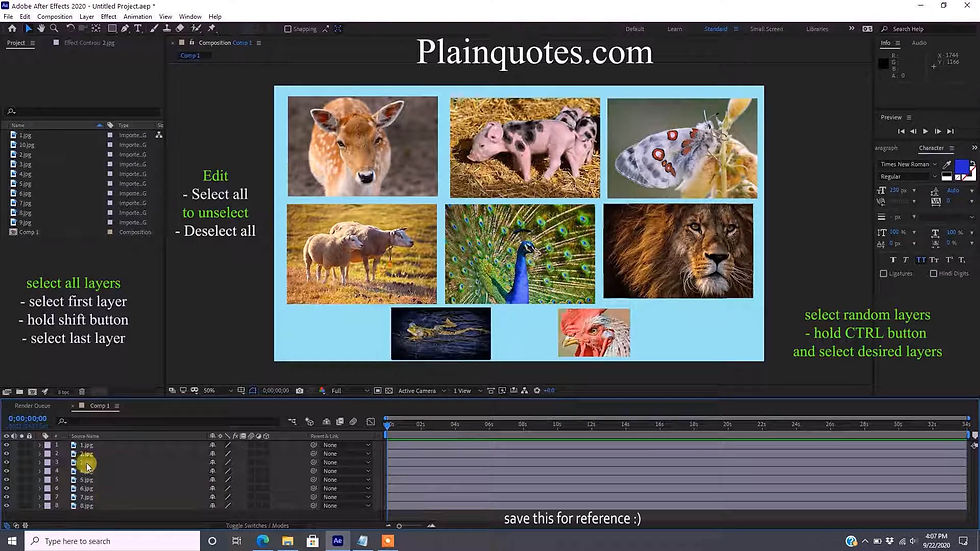This screenshot has height=551, width=980.
Task: Open the Times New Roman font dropdown
Action: (x=908, y=164)
